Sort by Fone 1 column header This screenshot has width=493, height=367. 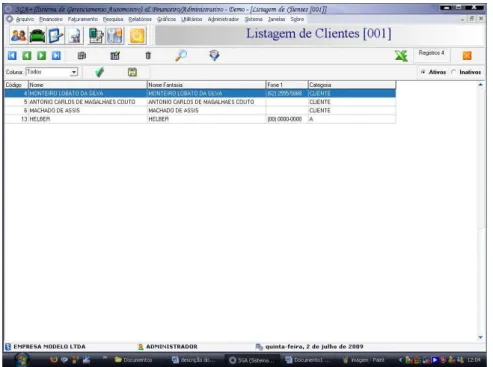pos(287,85)
